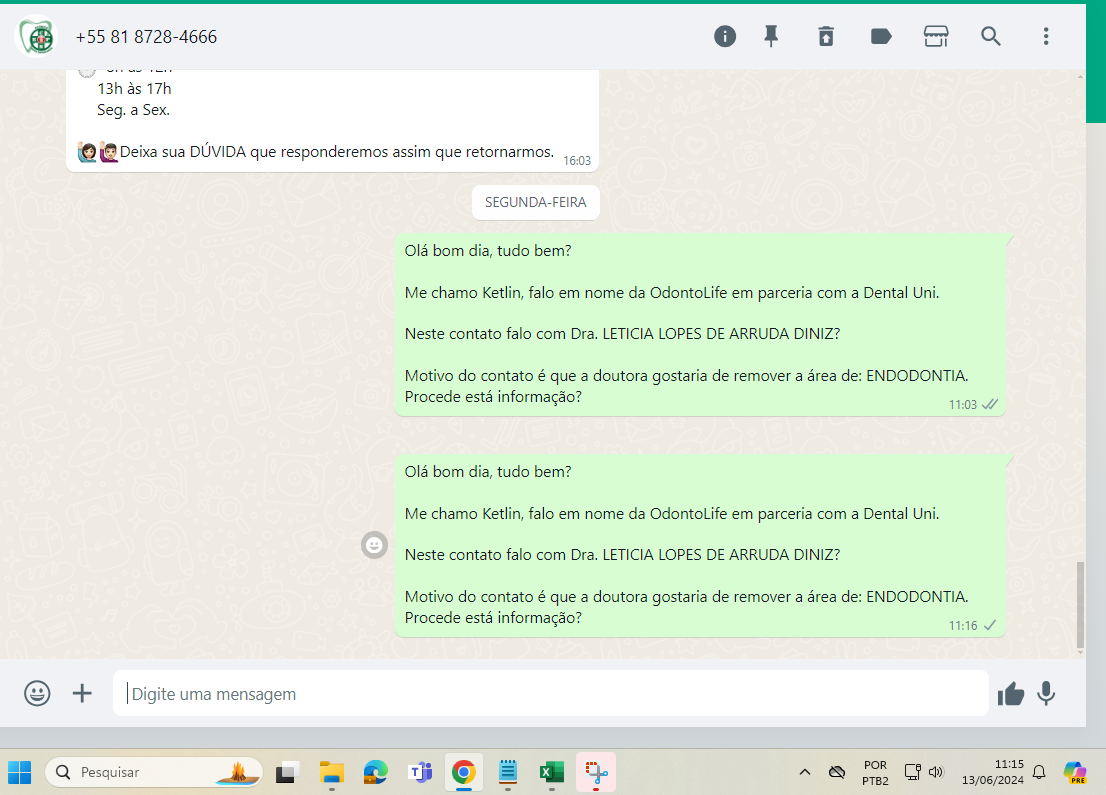Open notifications bell icon
Image resolution: width=1106 pixels, height=795 pixels.
coord(1039,772)
